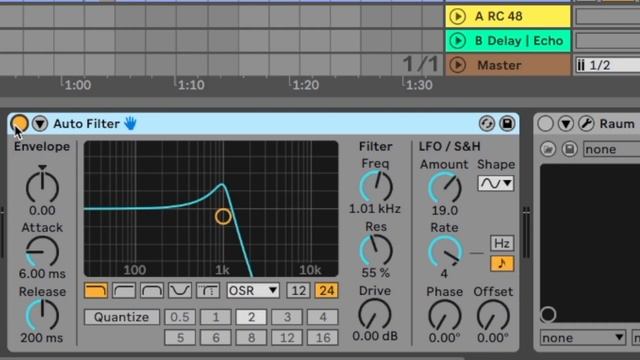The height and width of the screenshot is (360, 640).
Task: Click Raum plug-in save preset icon
Action: [x=569, y=149]
